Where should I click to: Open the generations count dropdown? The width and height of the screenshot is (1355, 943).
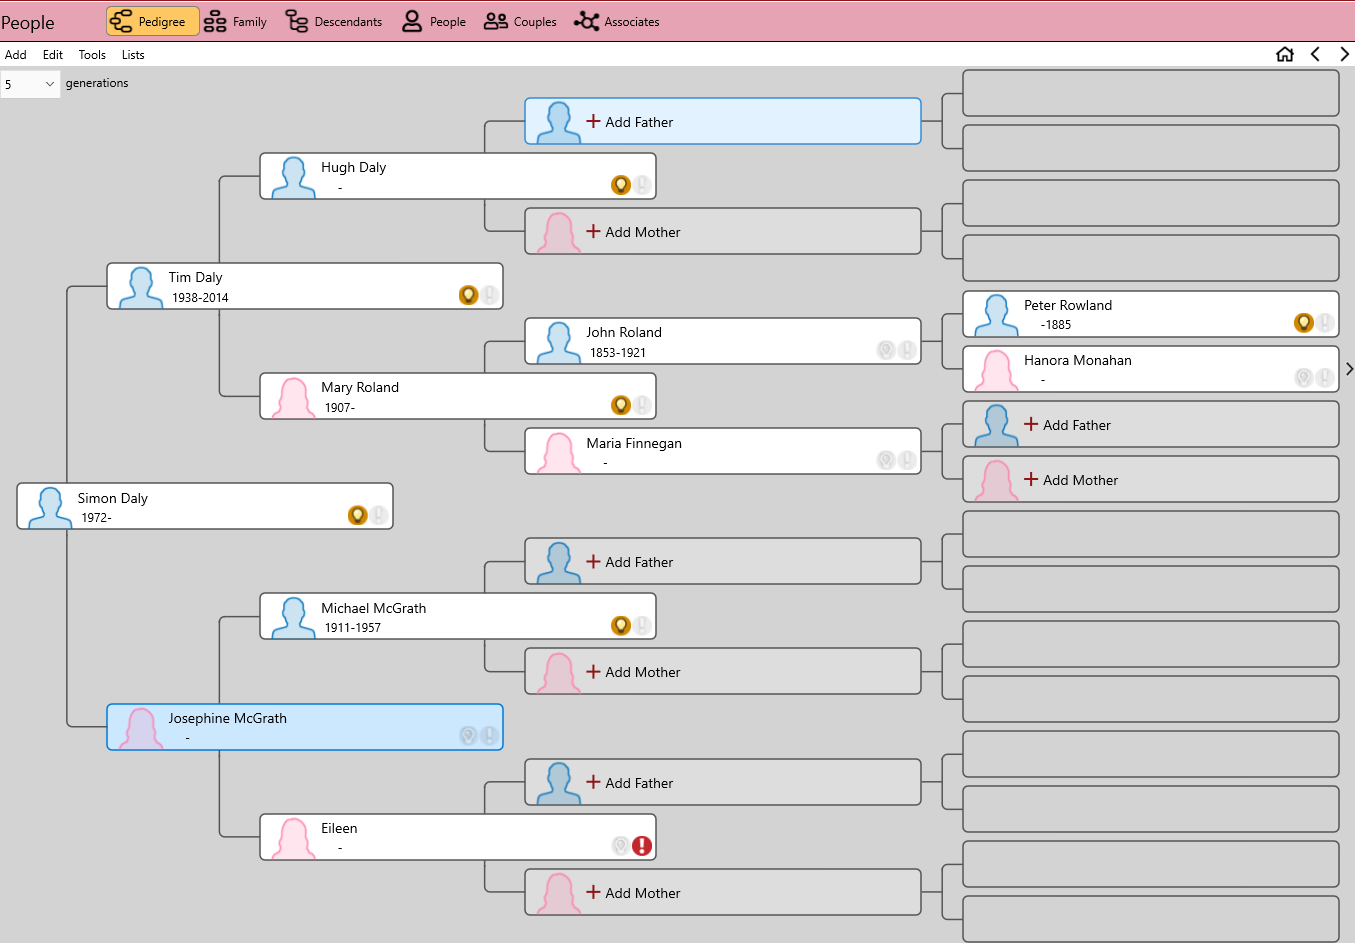pos(30,84)
